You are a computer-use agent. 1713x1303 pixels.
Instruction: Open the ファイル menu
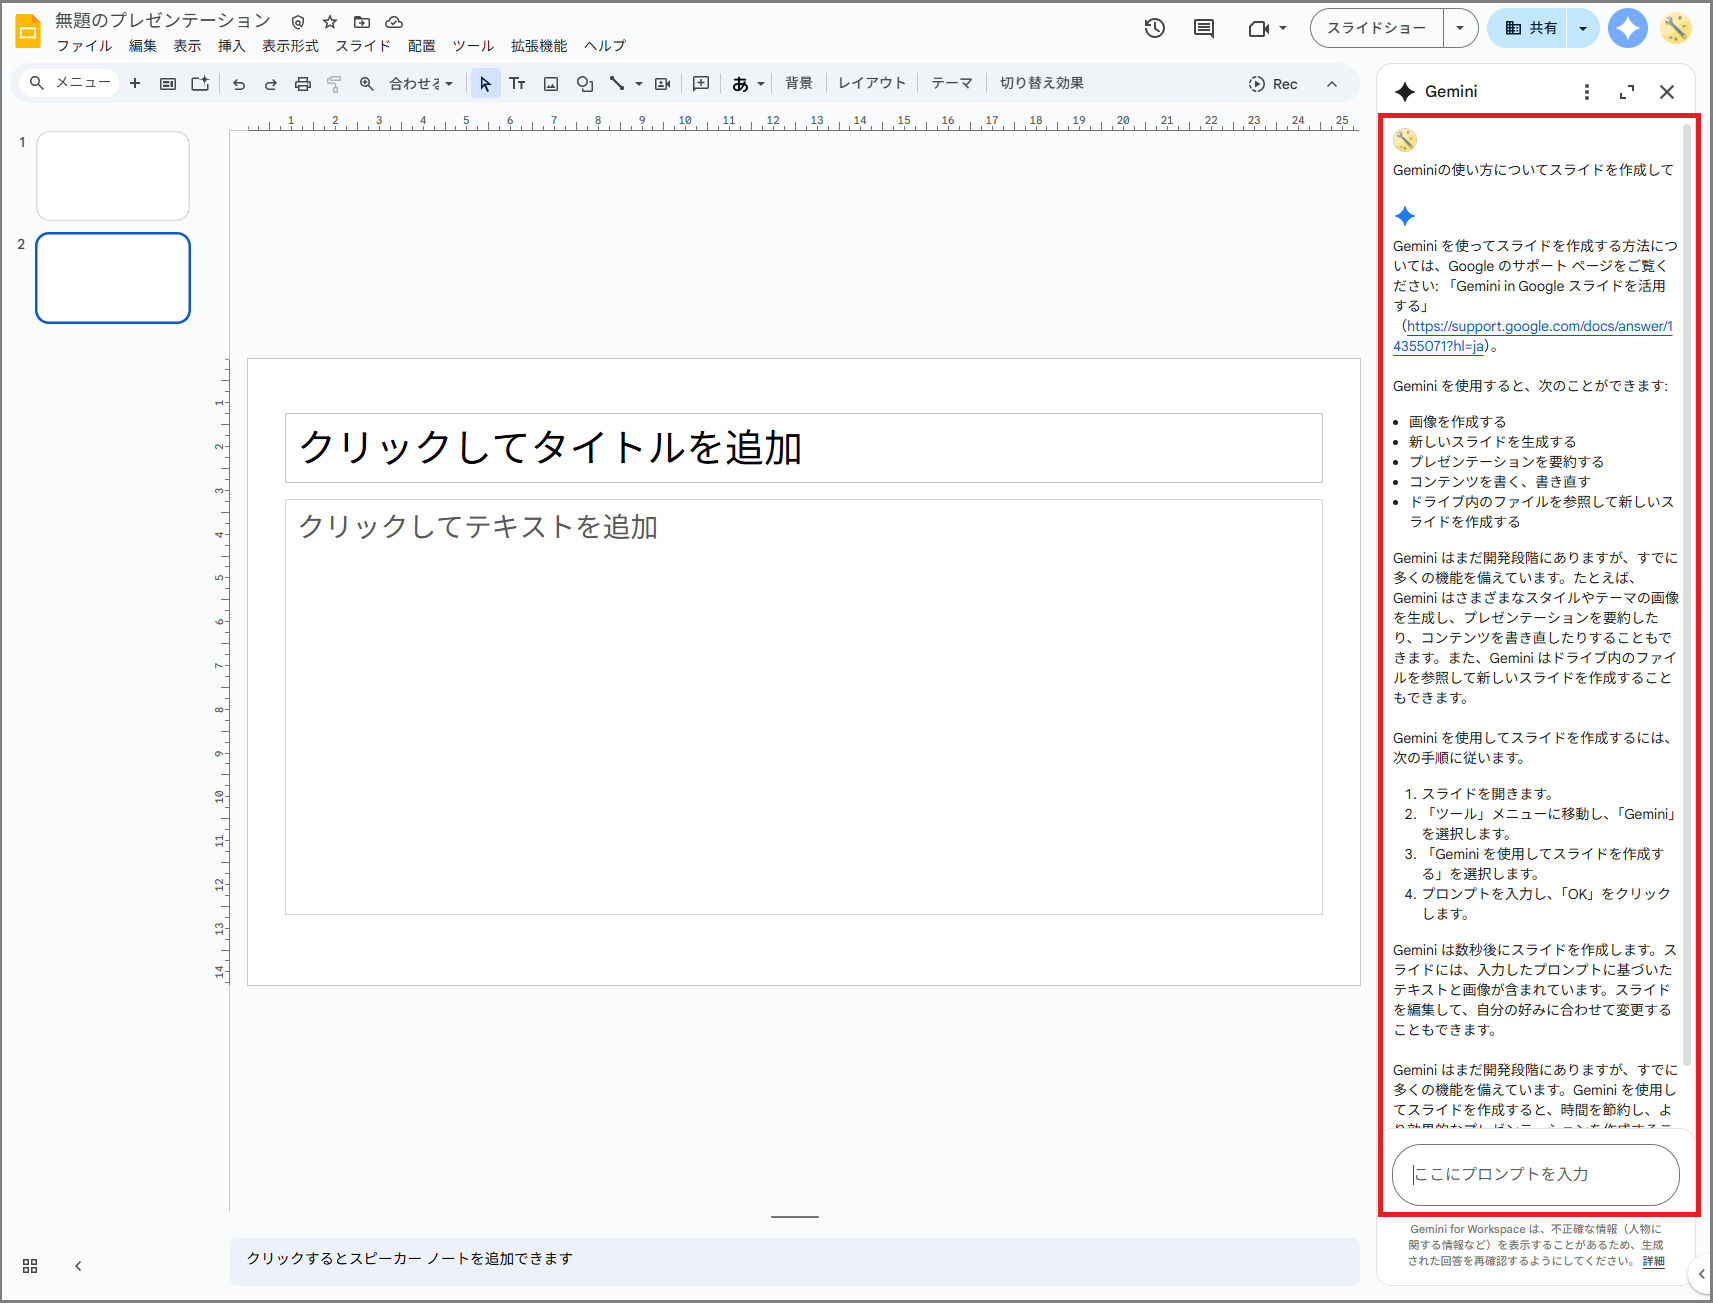click(84, 46)
